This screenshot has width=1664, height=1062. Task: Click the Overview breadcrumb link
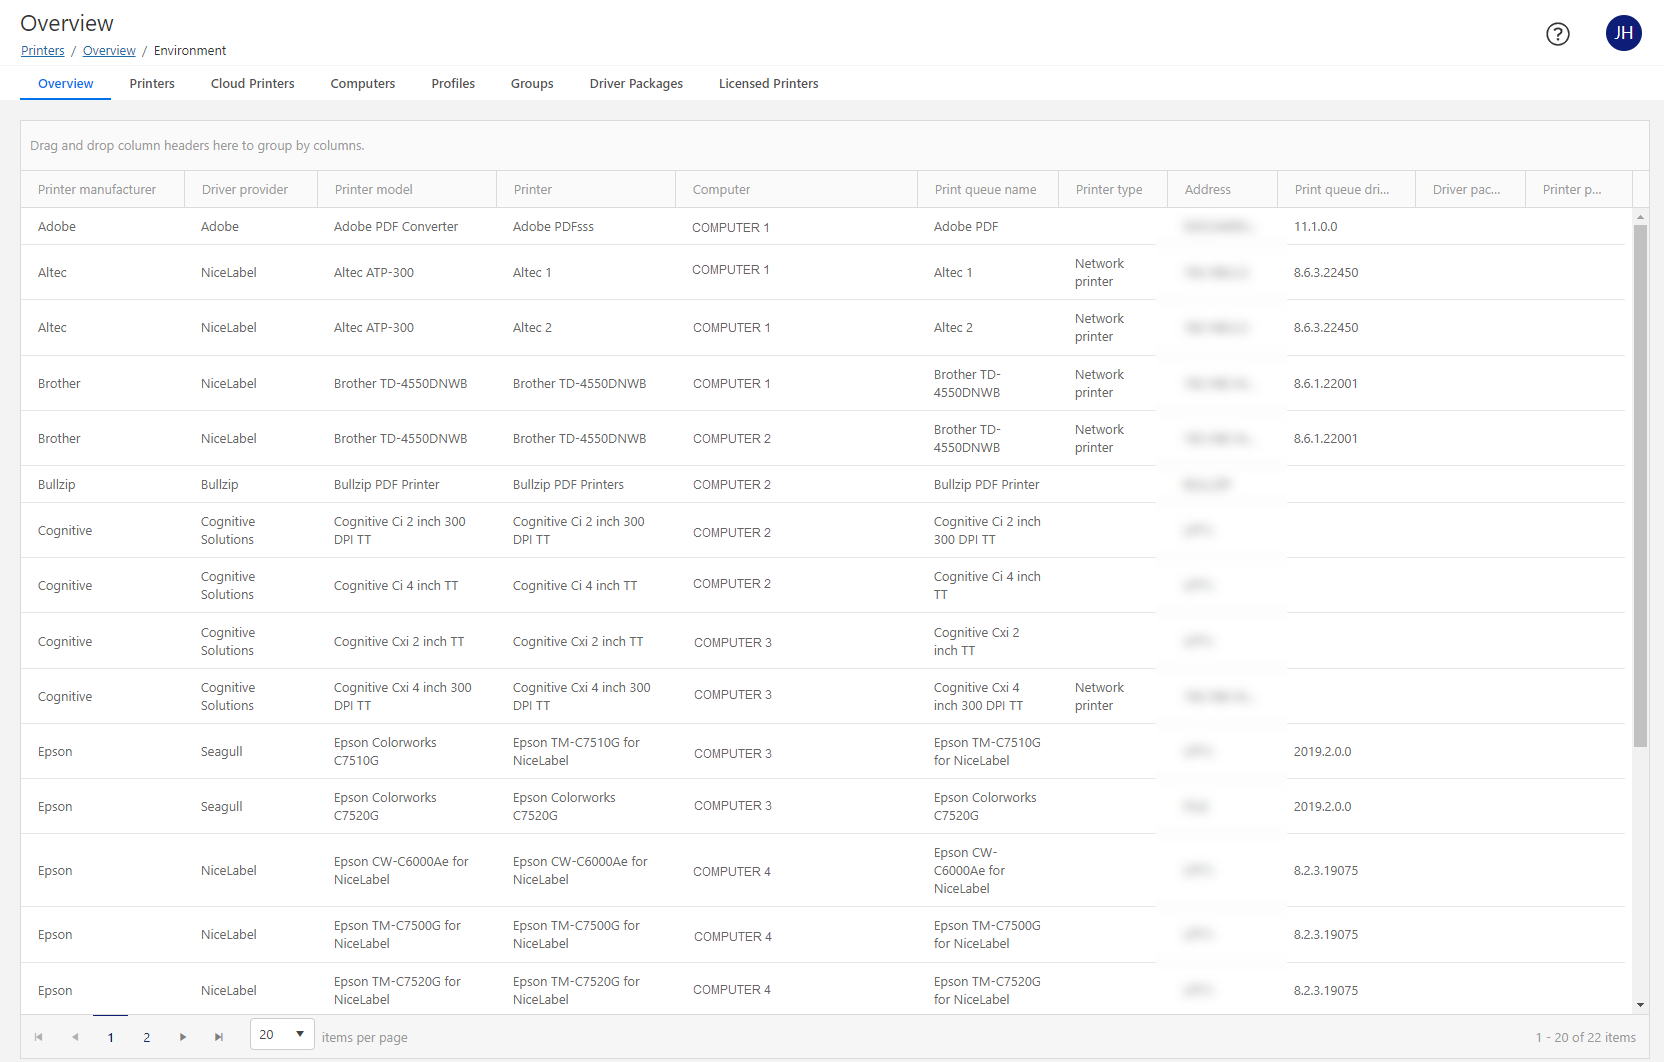coord(109,51)
